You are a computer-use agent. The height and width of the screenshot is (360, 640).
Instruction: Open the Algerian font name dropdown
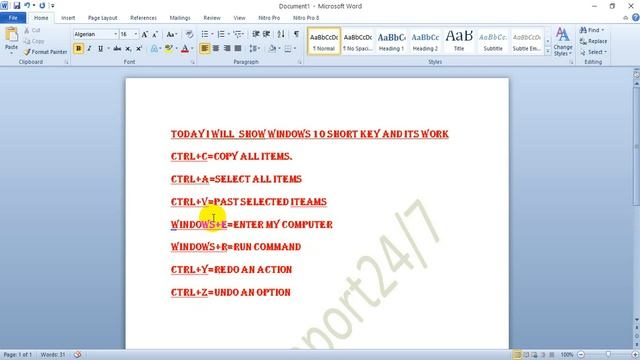click(116, 34)
